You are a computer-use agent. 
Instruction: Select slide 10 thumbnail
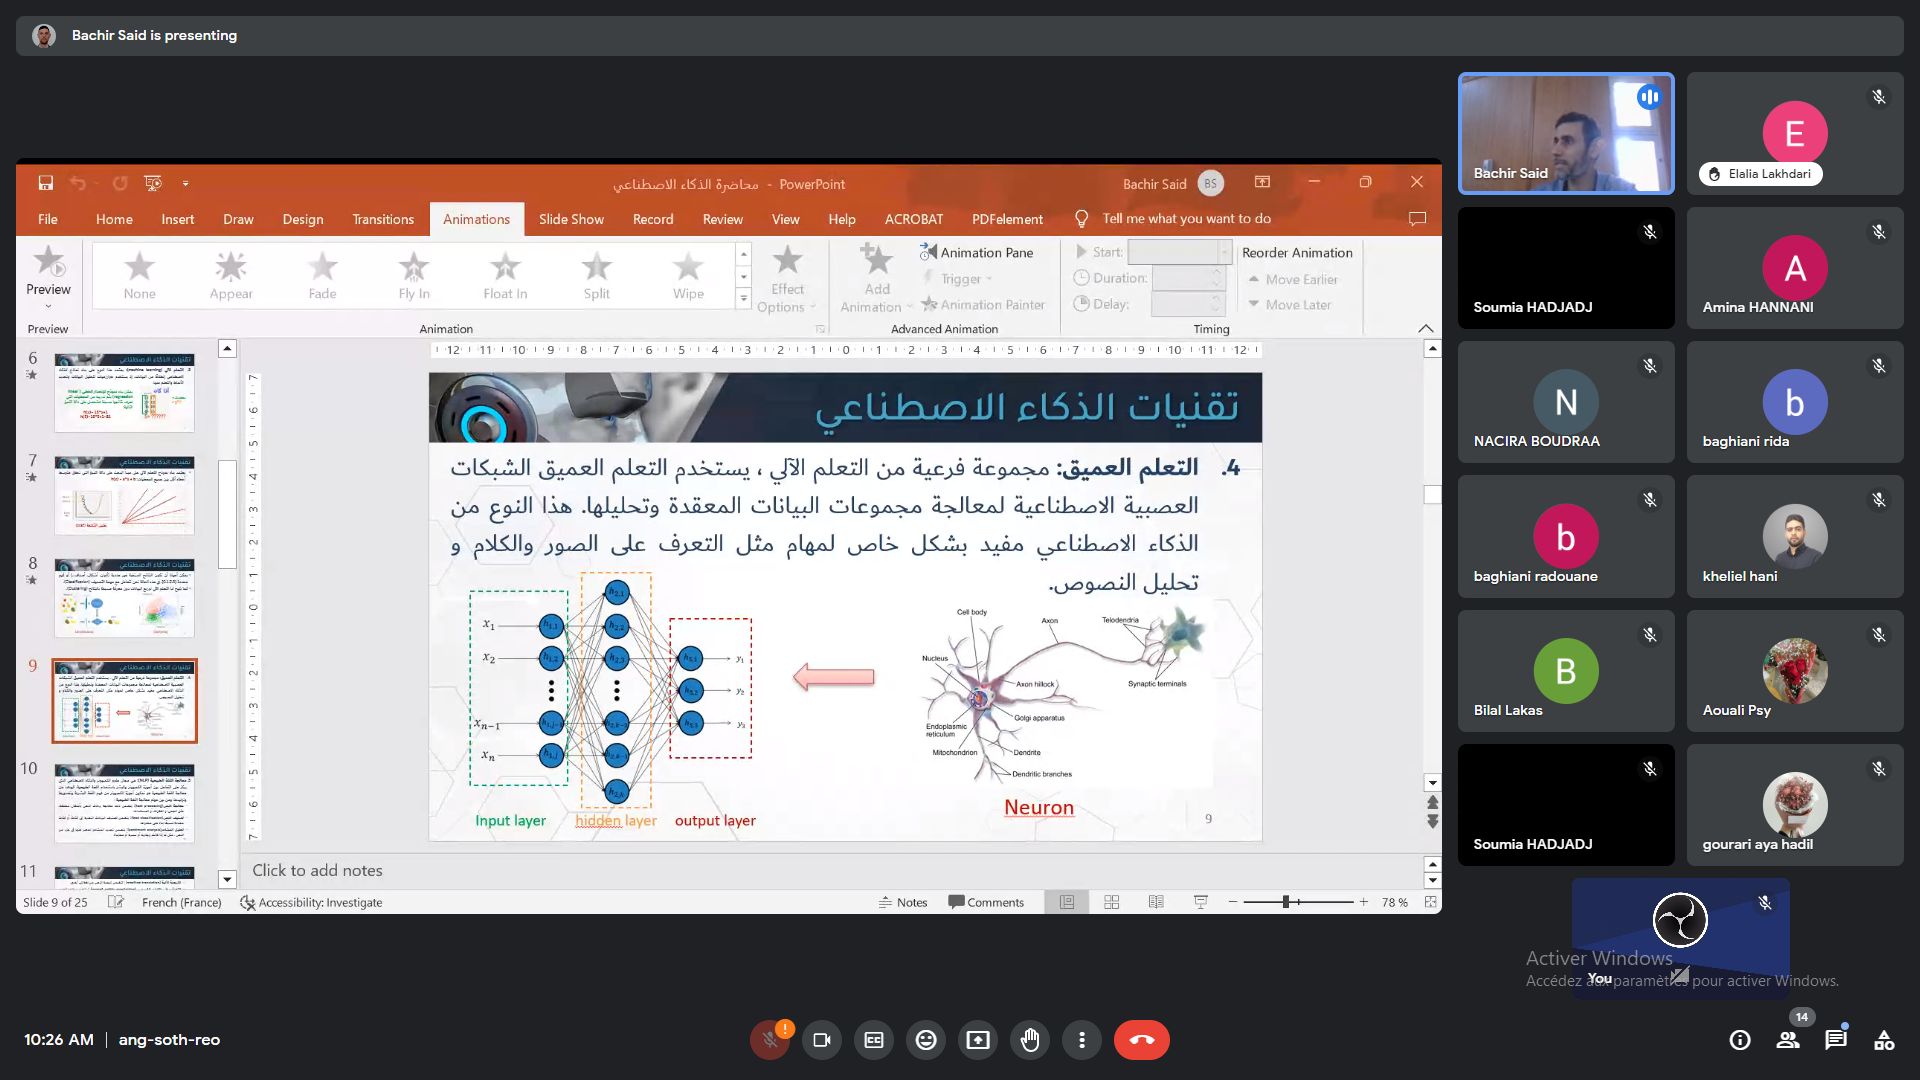(x=124, y=803)
